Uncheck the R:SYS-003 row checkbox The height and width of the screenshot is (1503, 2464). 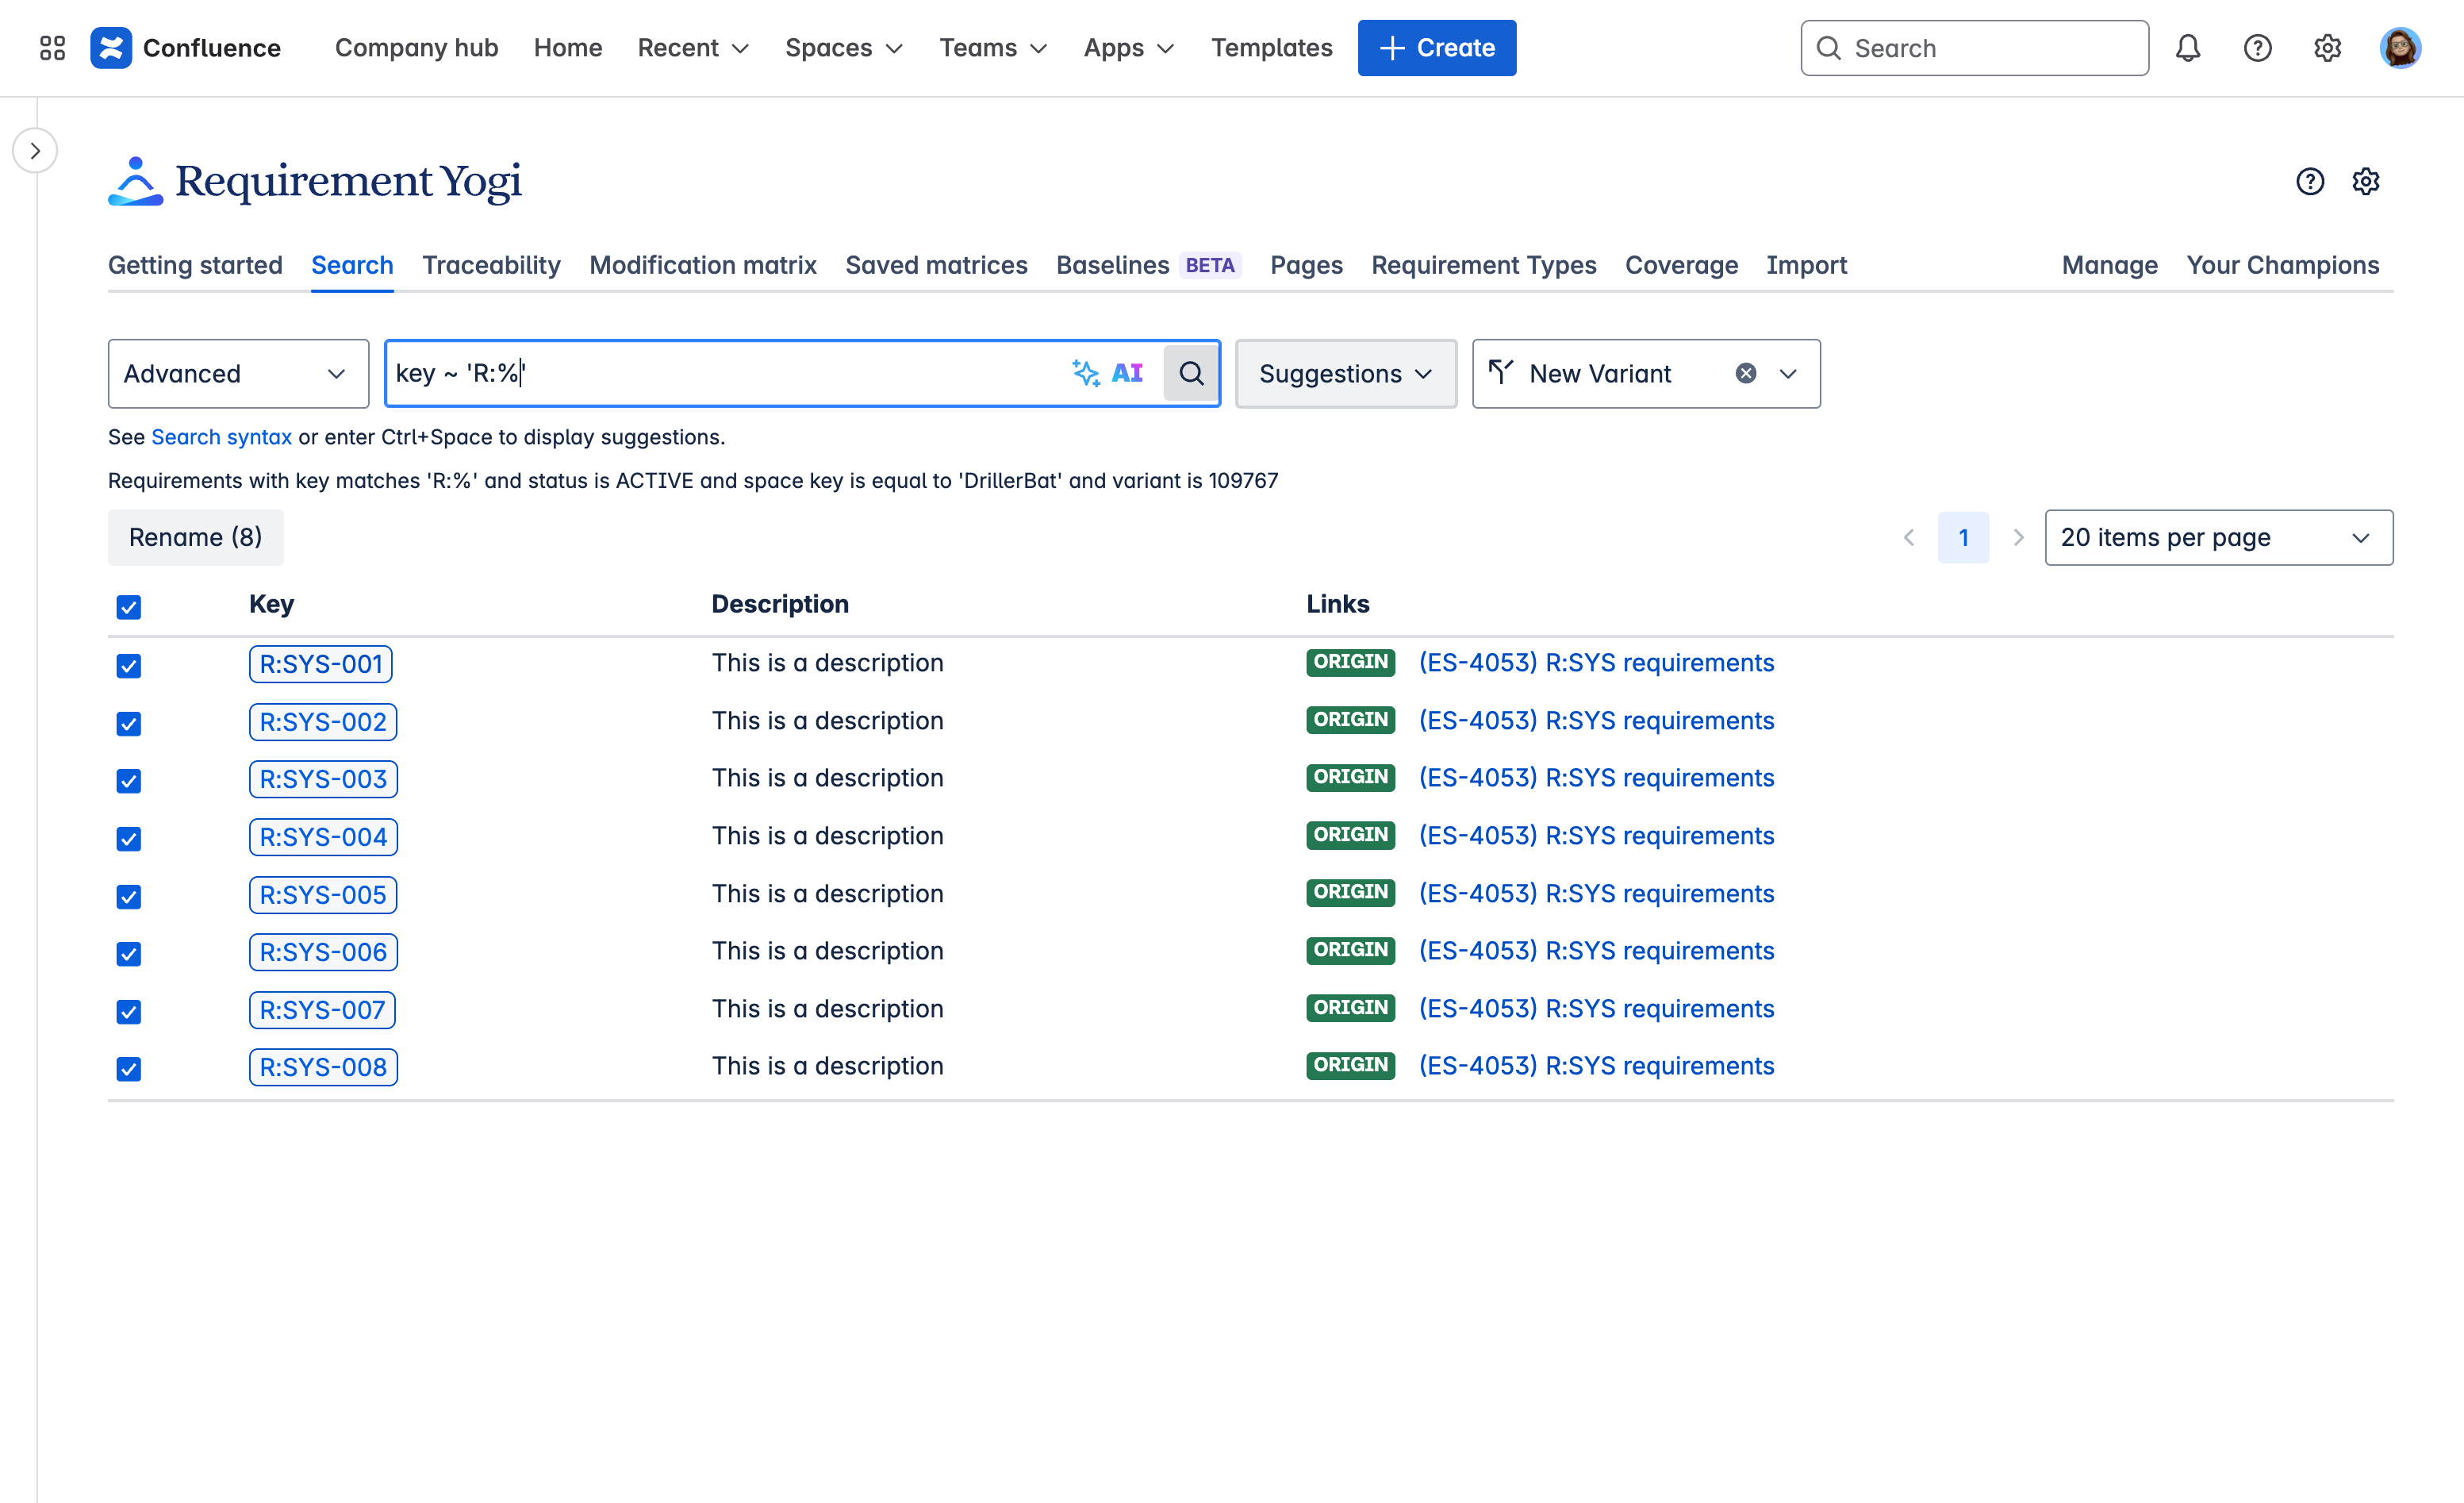click(x=129, y=781)
